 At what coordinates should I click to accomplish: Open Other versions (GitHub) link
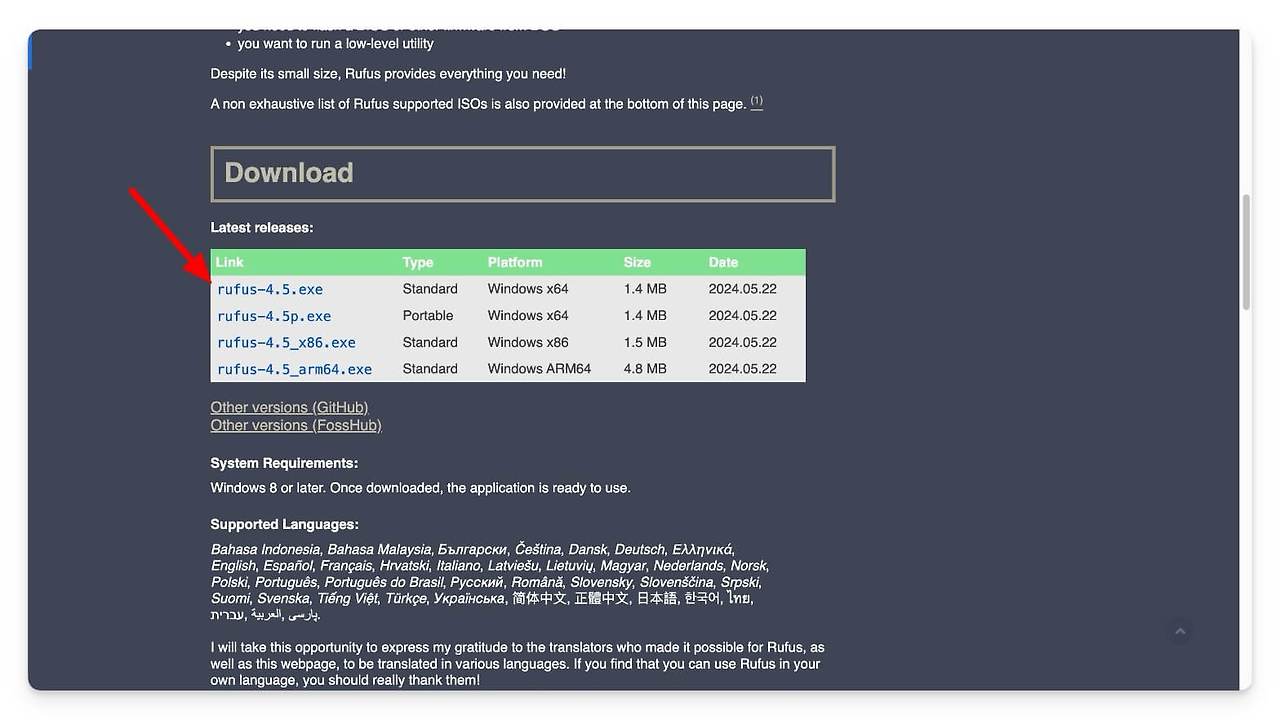pyautogui.click(x=289, y=407)
